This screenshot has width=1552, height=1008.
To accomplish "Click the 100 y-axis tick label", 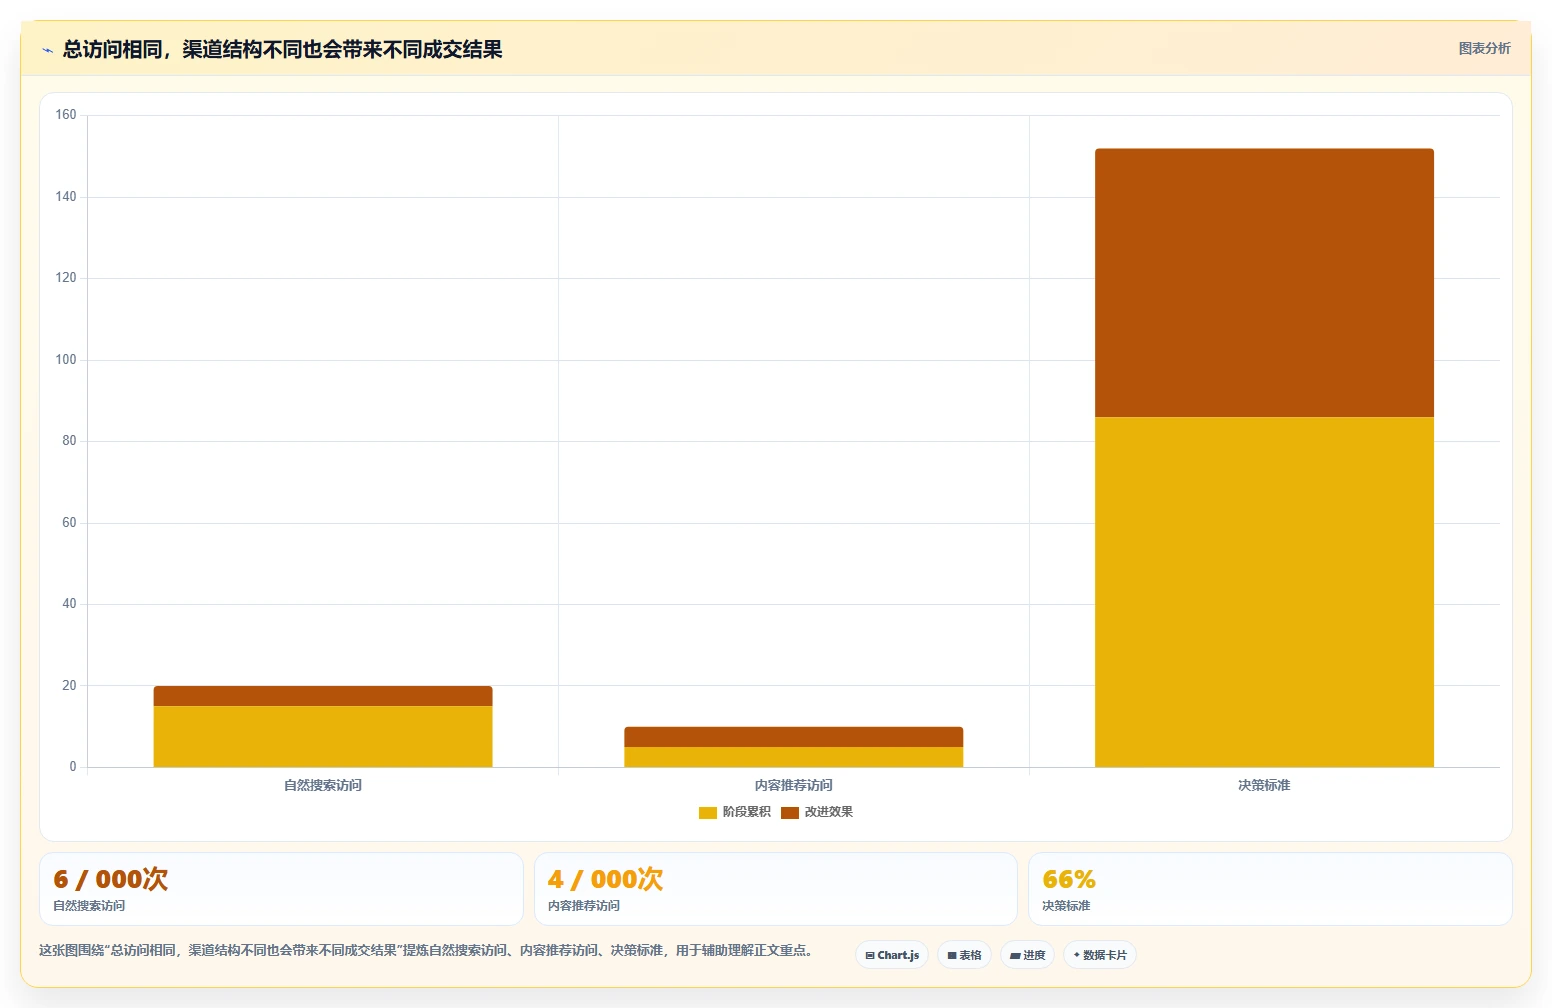I will click(66, 360).
